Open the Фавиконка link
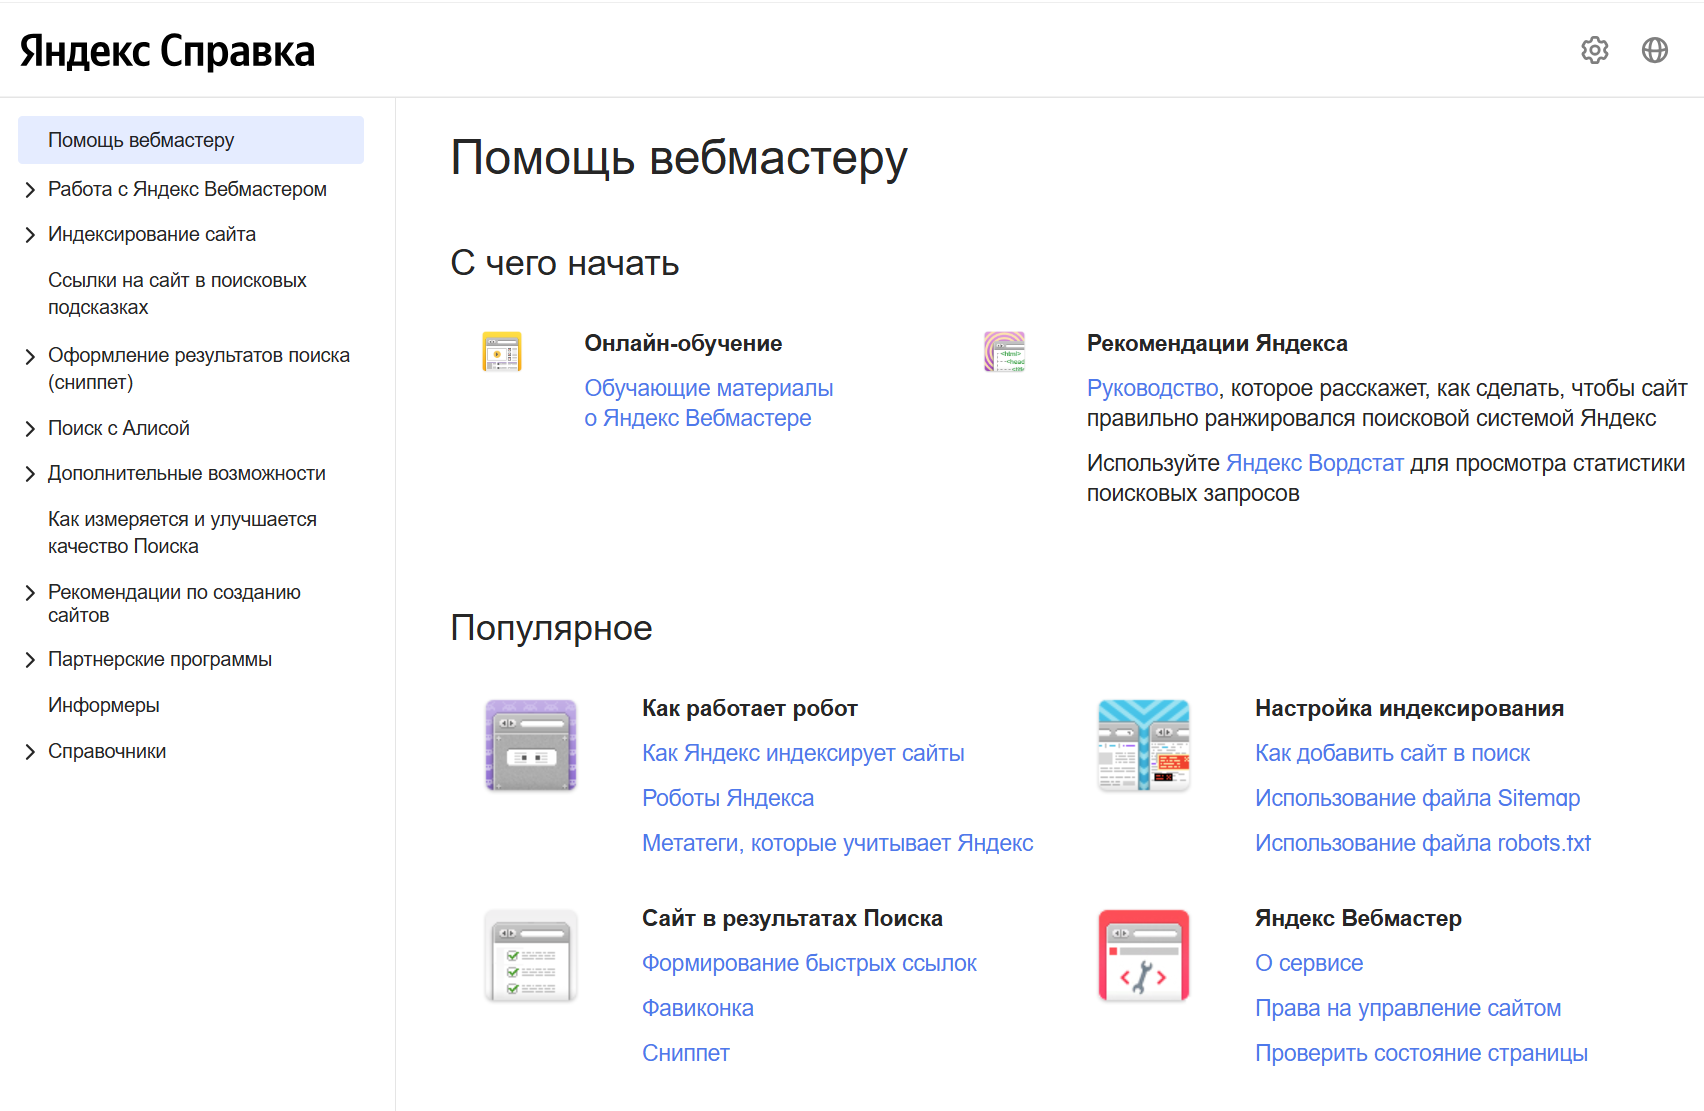 coord(698,1008)
